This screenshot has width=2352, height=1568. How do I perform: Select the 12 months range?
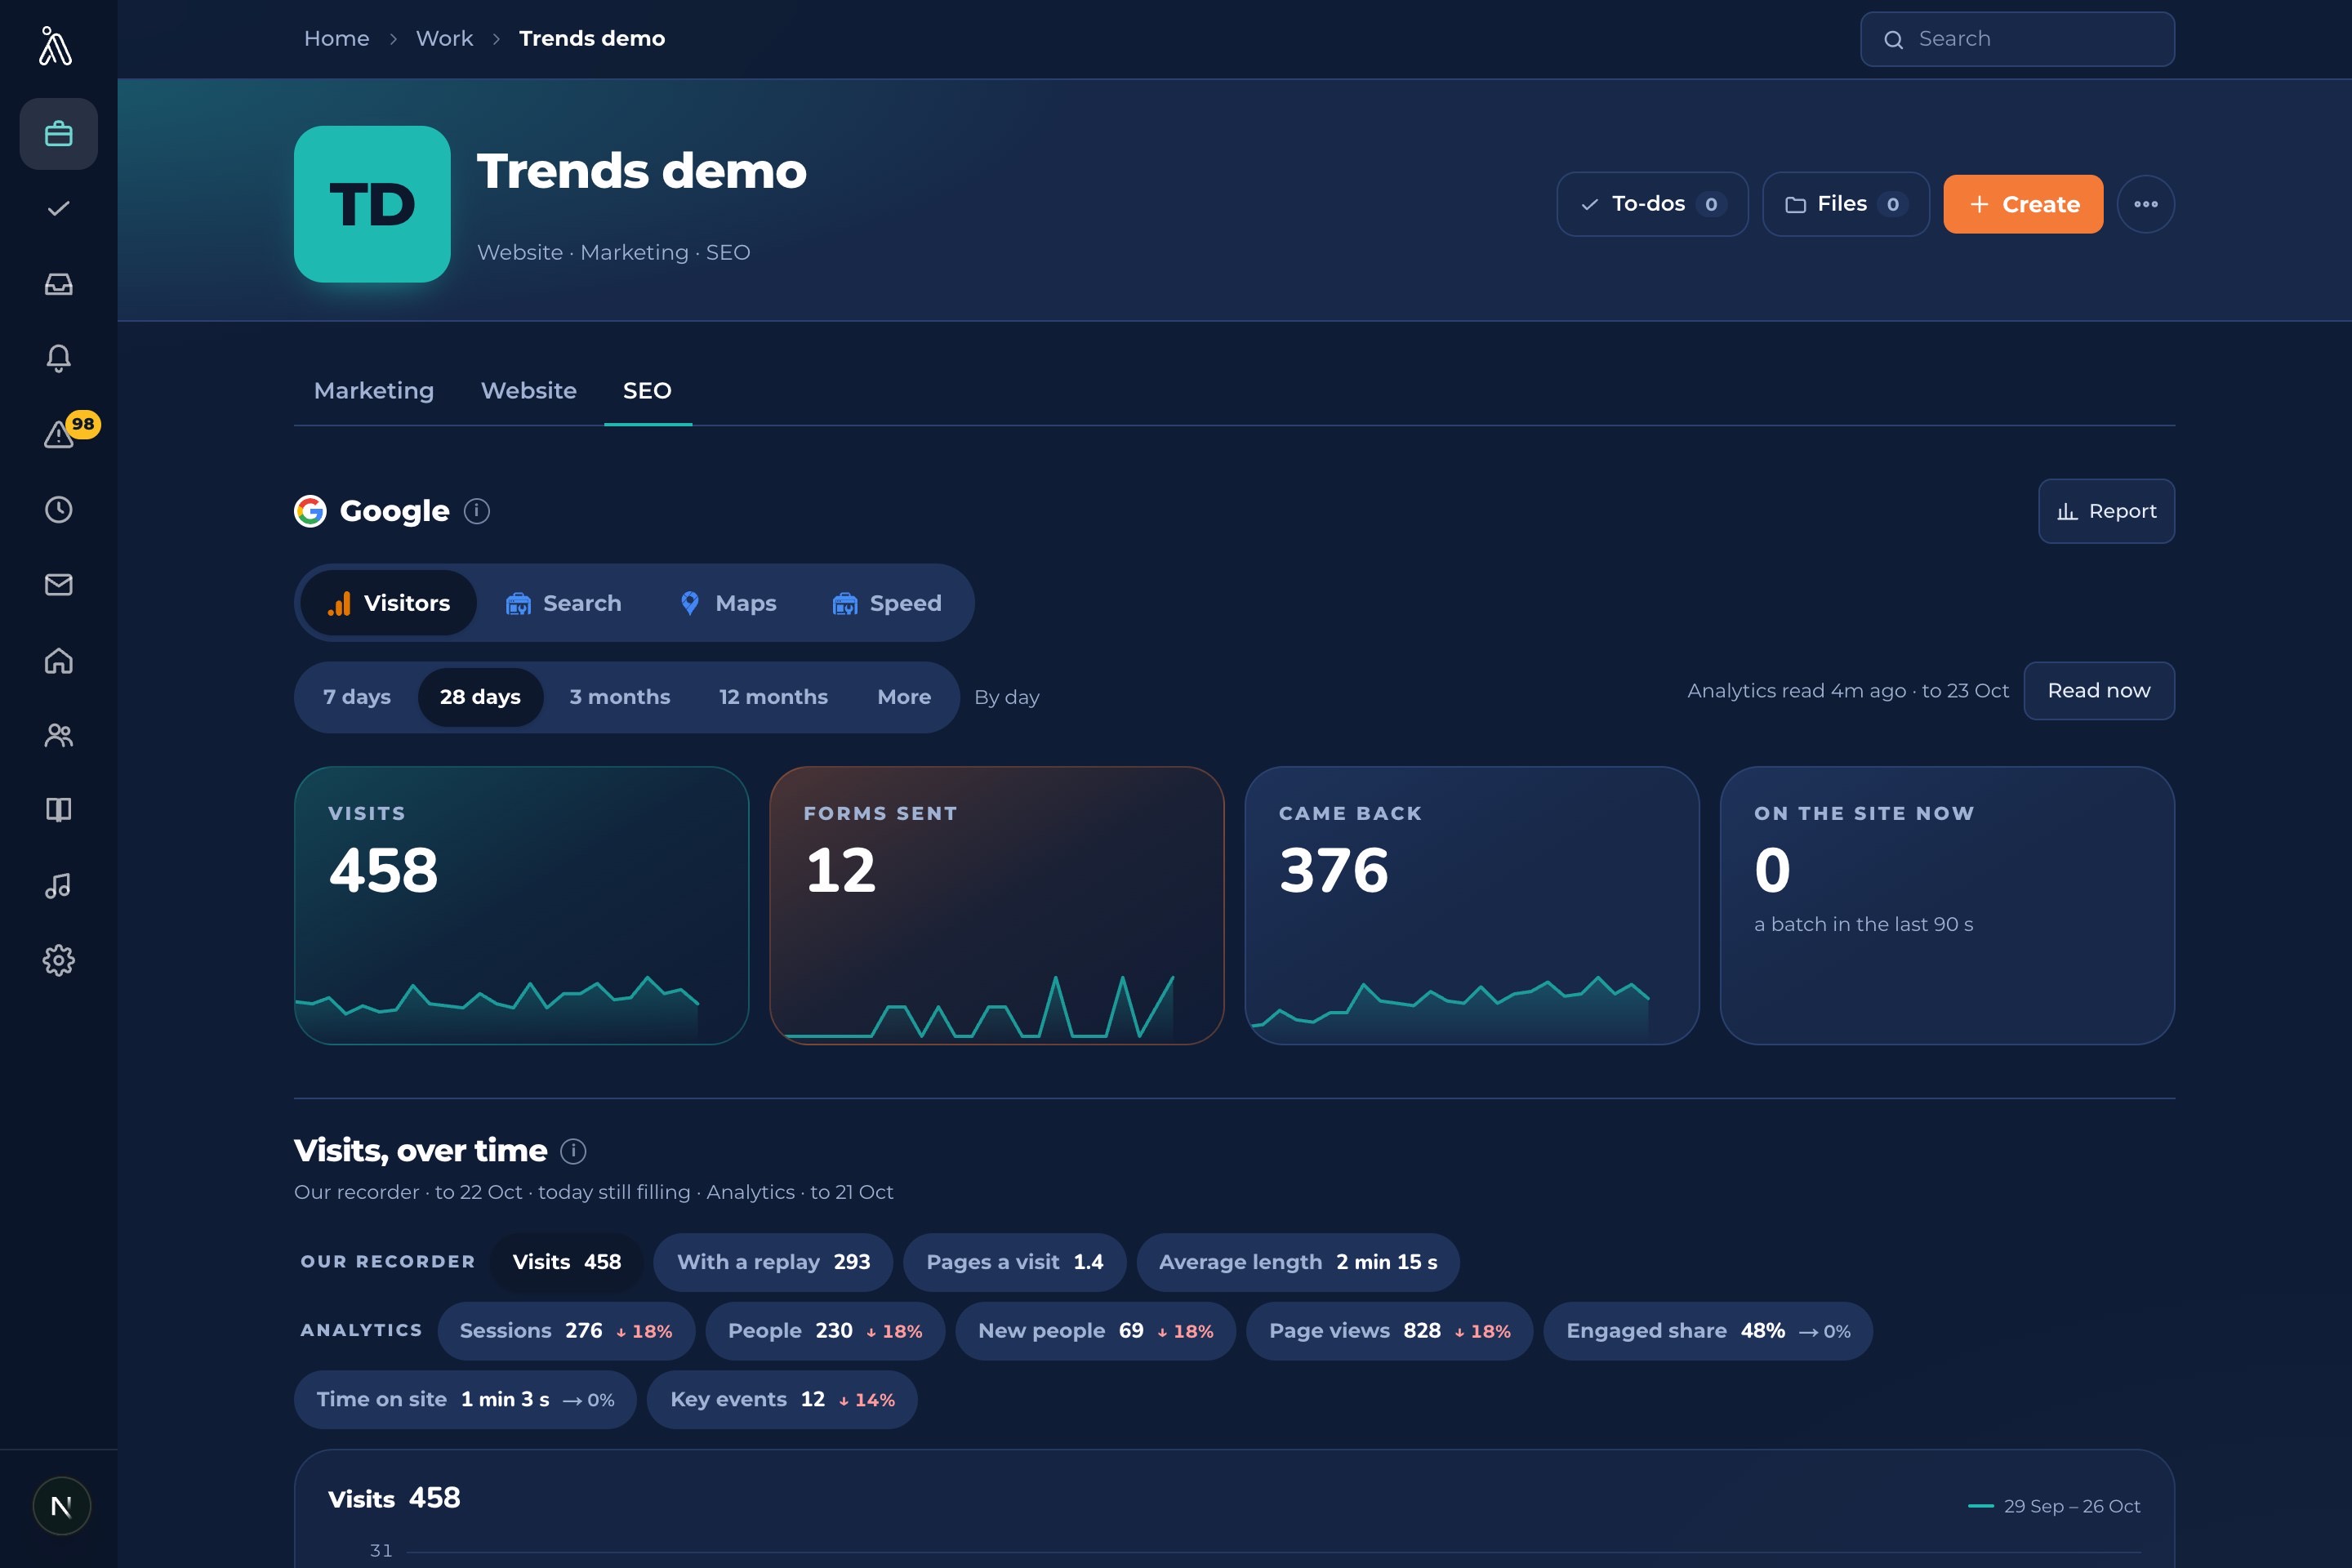click(773, 697)
